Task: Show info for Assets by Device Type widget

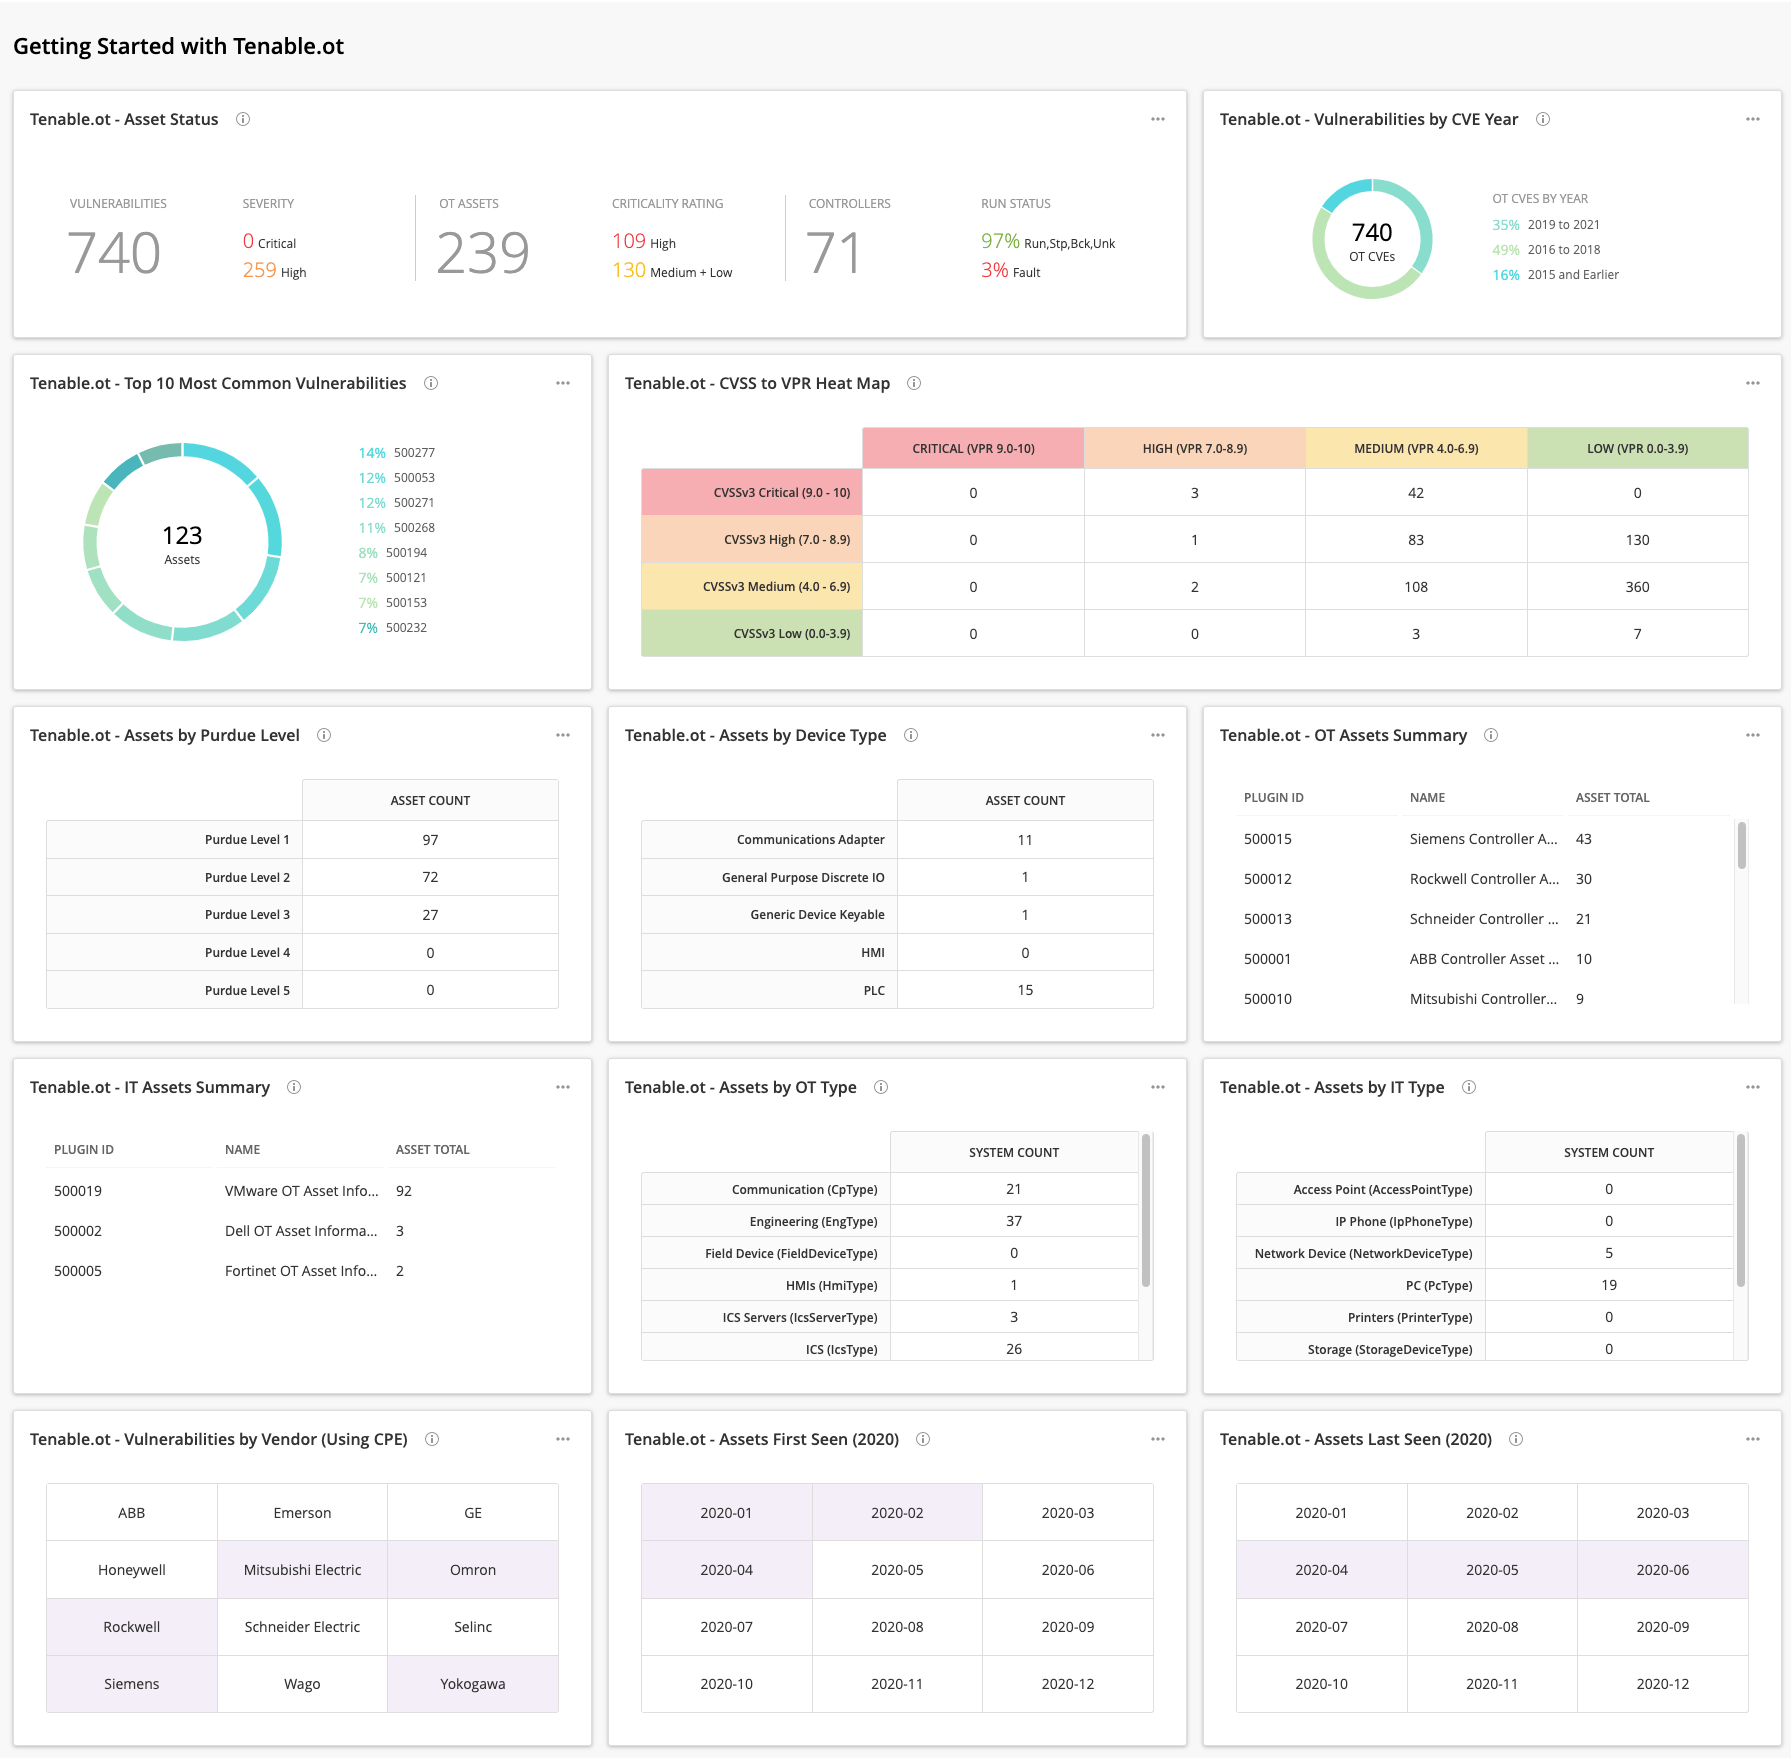Action: [x=911, y=735]
